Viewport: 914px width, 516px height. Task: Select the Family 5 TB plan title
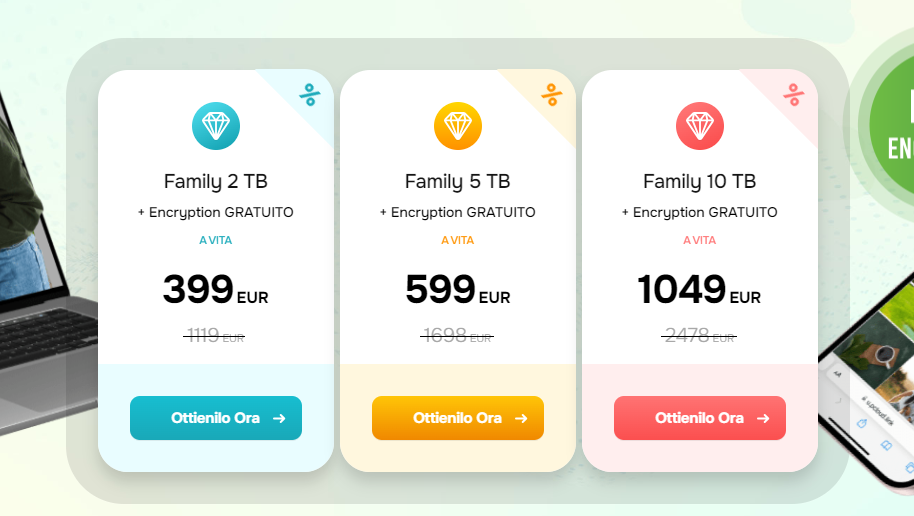[458, 181]
